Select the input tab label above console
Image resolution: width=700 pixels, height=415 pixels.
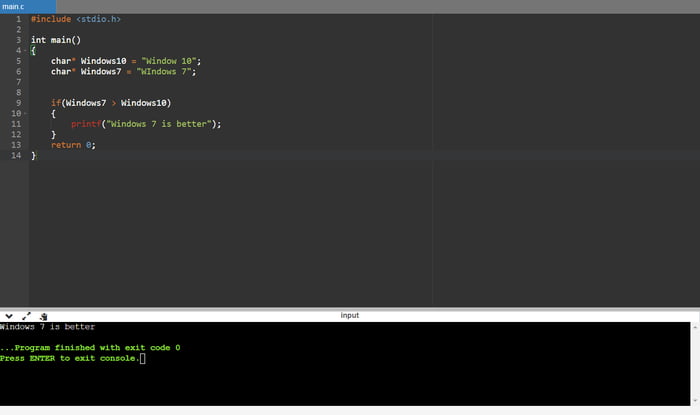(x=349, y=315)
